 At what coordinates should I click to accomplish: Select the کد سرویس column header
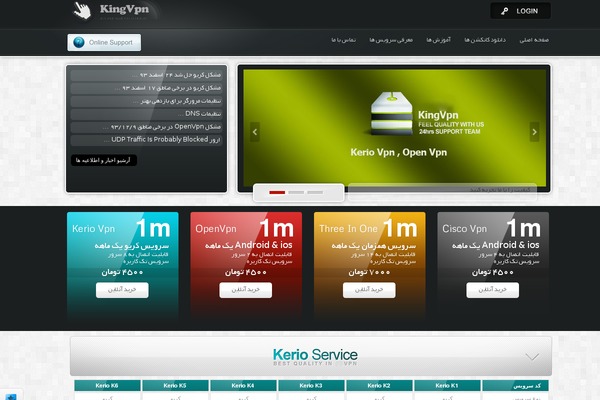point(515,385)
